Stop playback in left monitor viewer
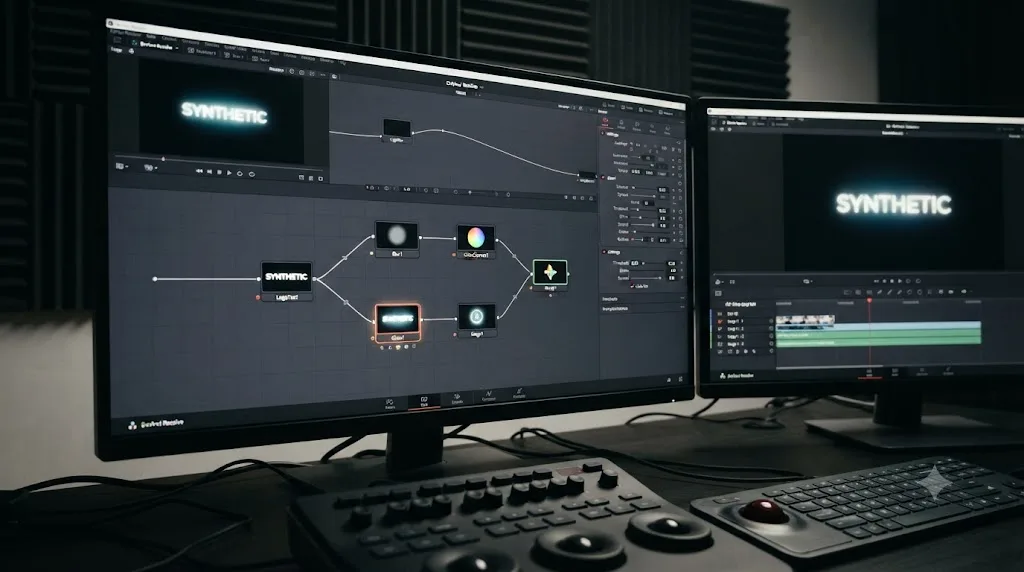The height and width of the screenshot is (572, 1024). point(219,172)
